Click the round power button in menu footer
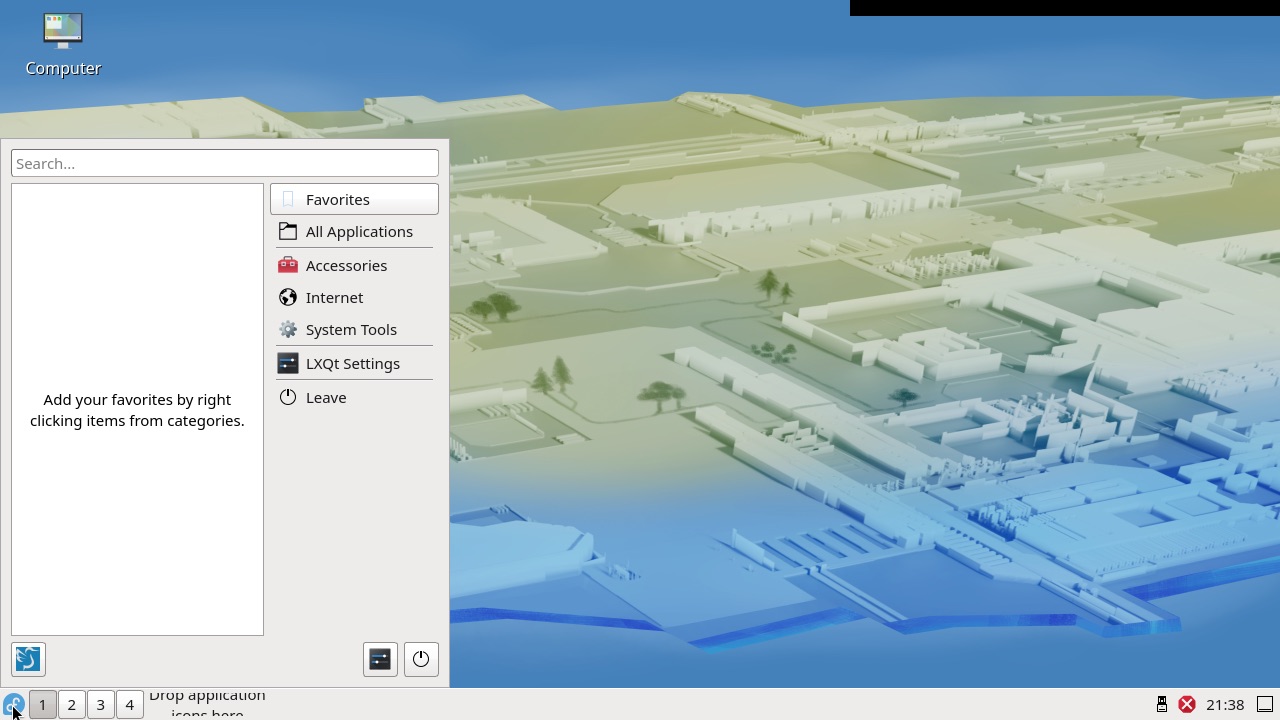 (x=421, y=659)
